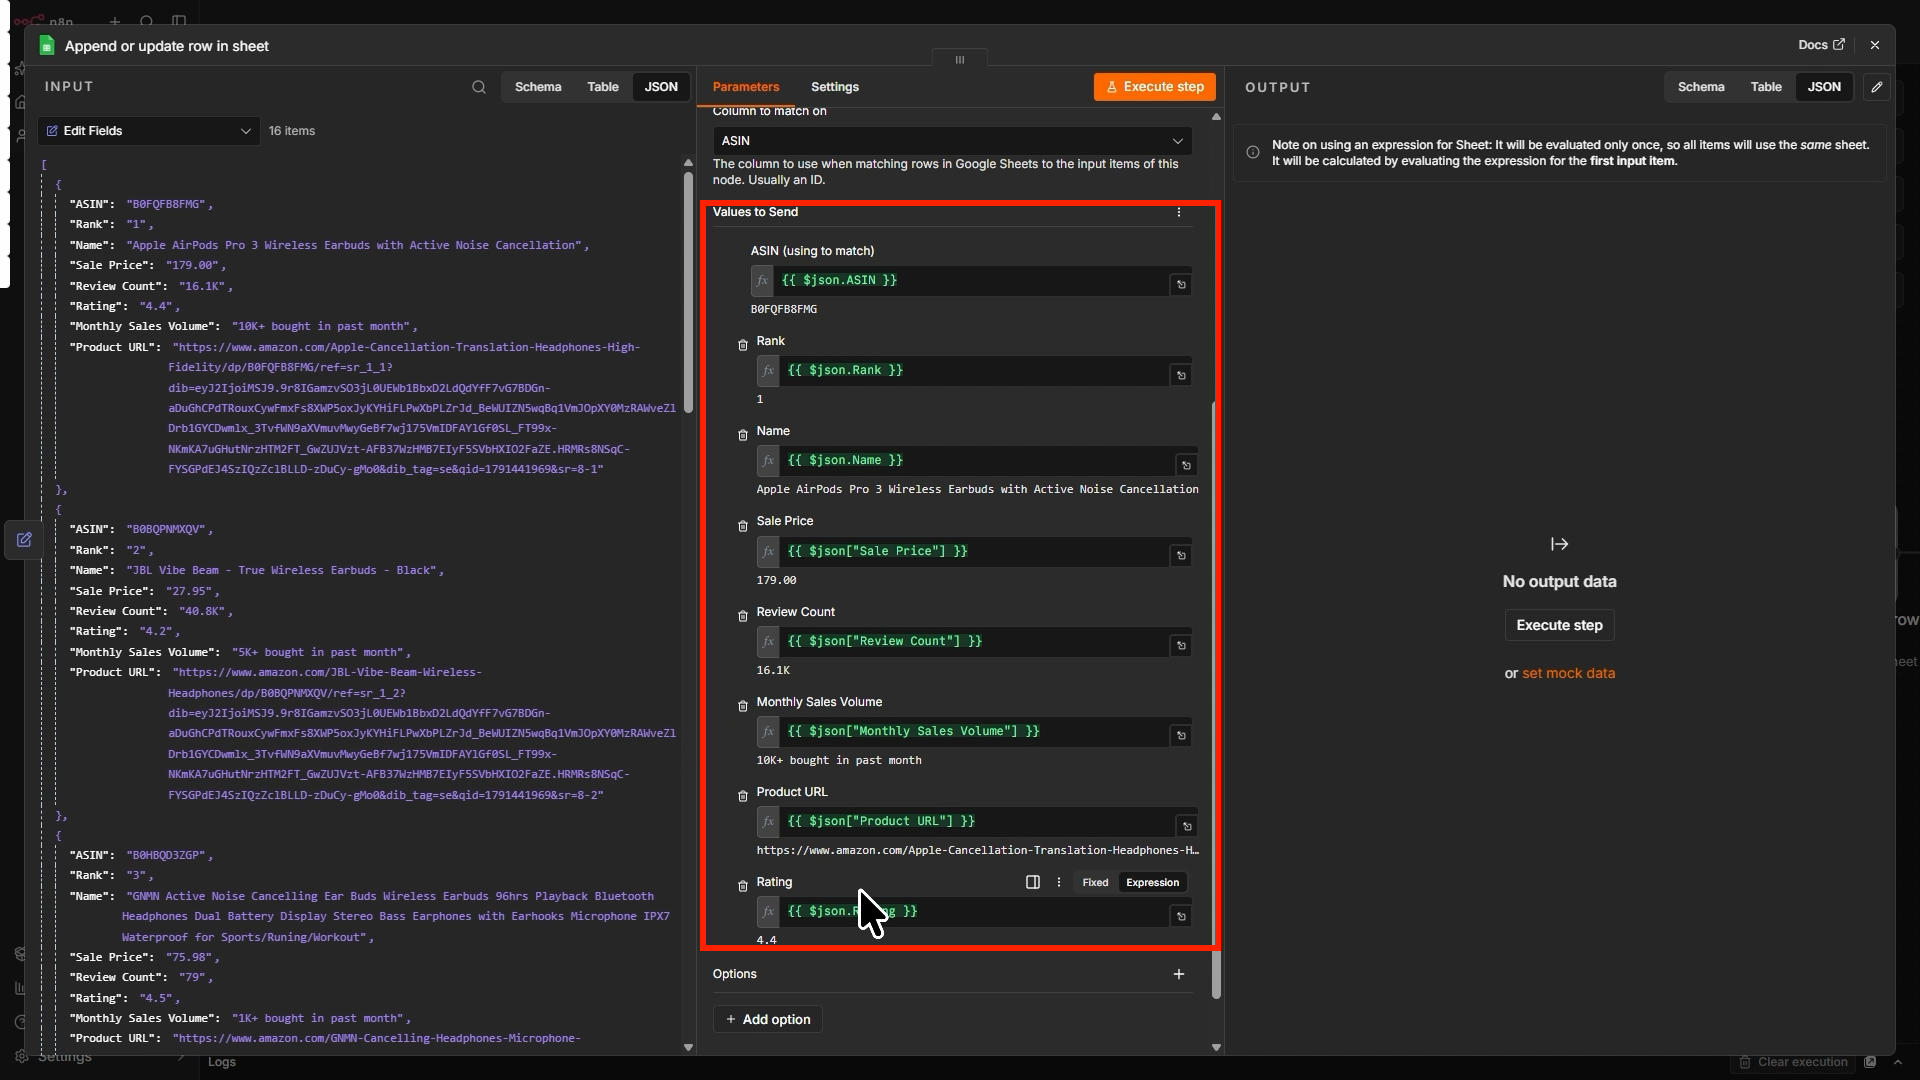The image size is (1920, 1080).
Task: Remove the Review Count field trash icon
Action: pyautogui.click(x=743, y=616)
